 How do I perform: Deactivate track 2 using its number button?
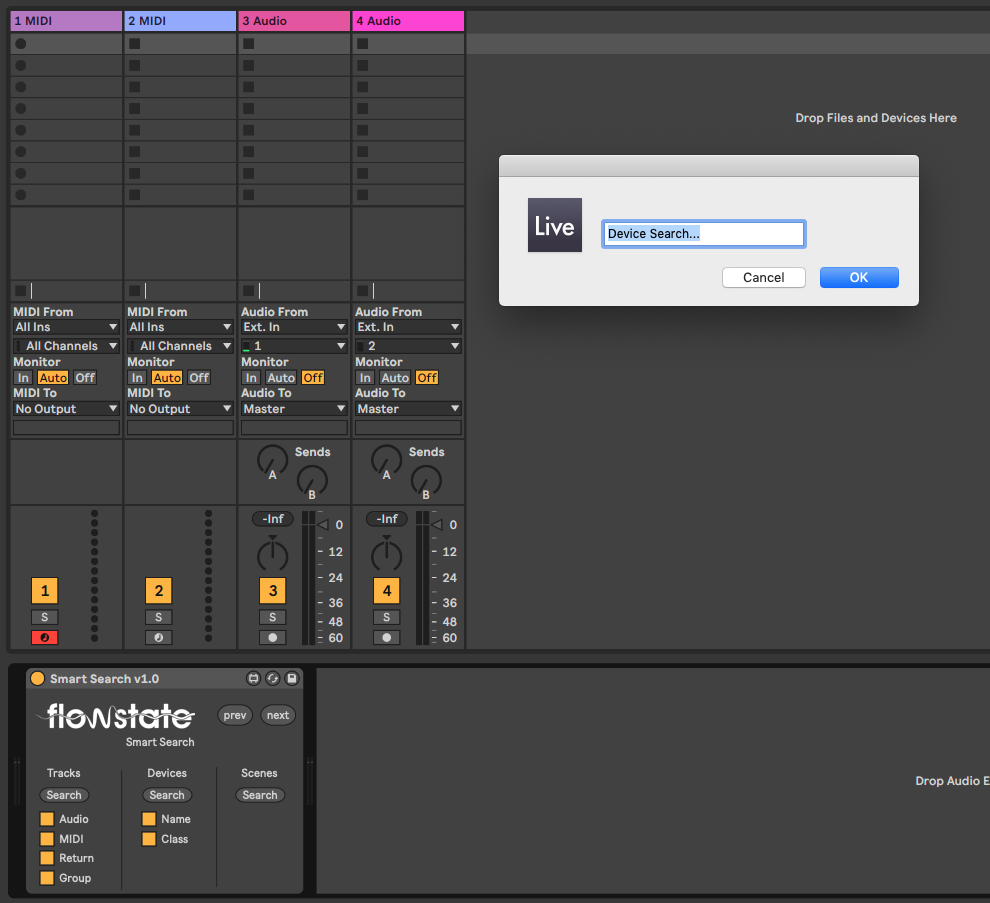(158, 591)
